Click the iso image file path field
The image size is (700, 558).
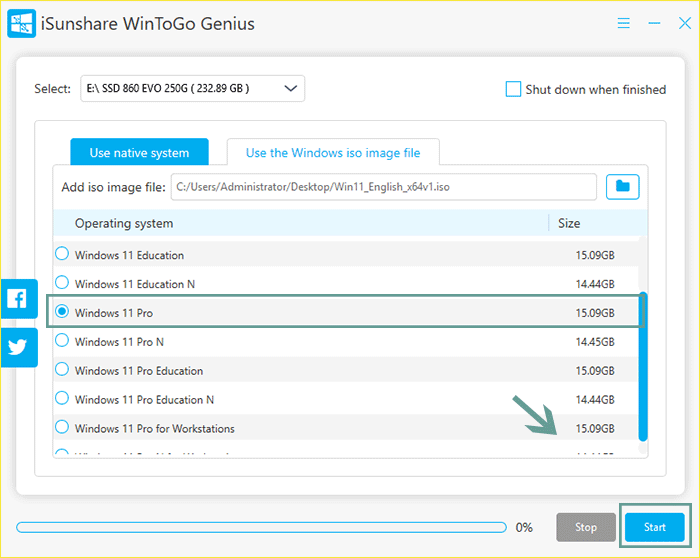coord(383,187)
